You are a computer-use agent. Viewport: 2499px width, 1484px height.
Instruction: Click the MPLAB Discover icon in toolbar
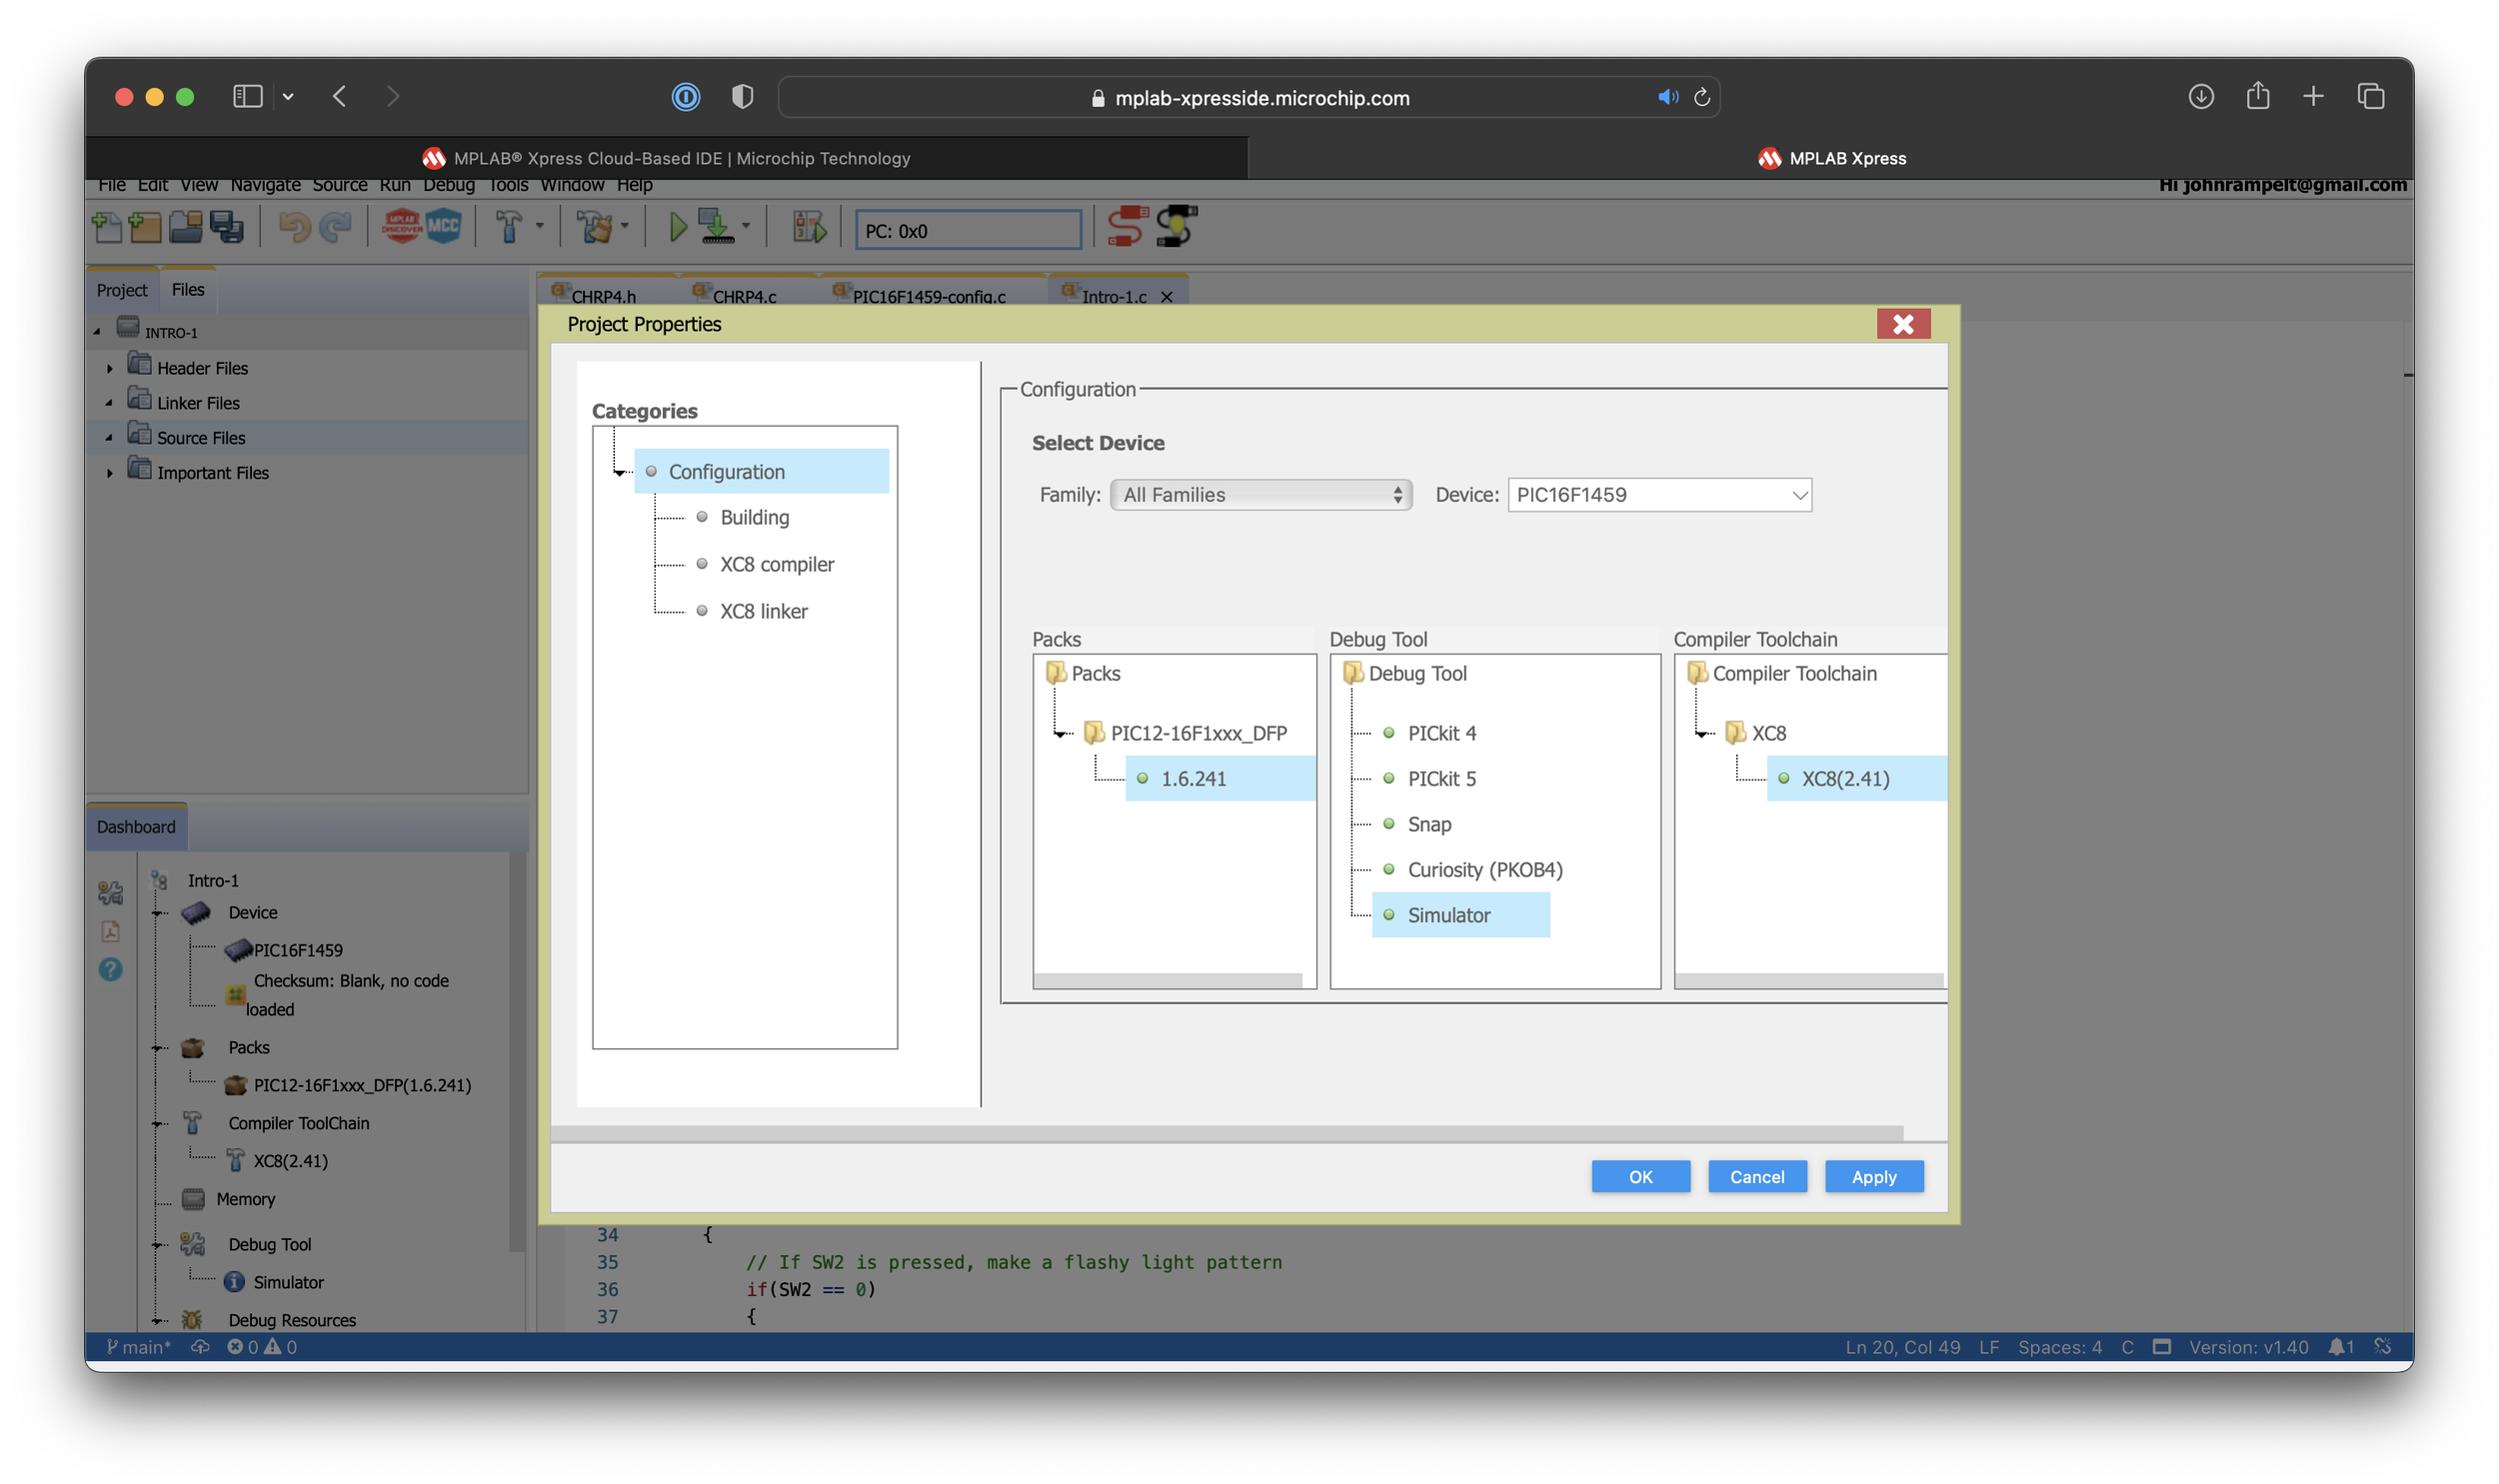point(401,227)
